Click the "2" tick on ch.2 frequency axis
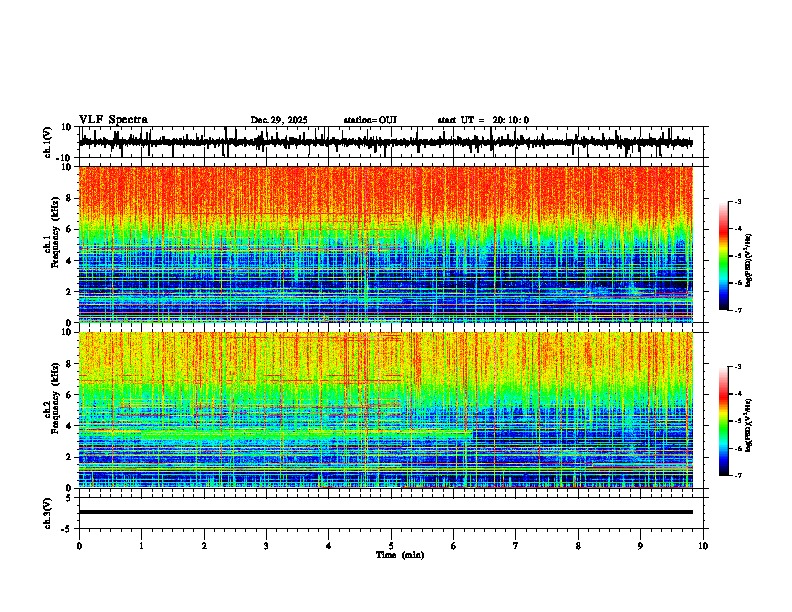 tap(70, 457)
